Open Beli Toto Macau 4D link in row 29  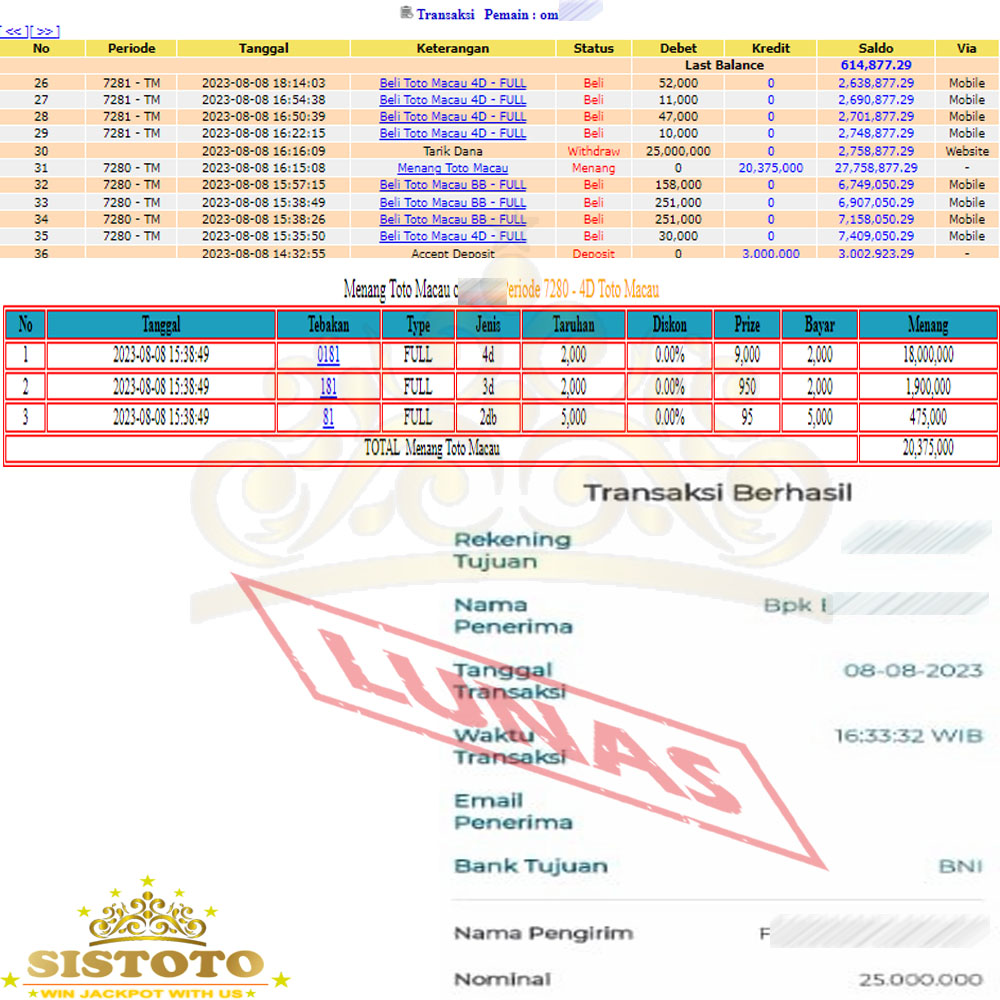[452, 133]
